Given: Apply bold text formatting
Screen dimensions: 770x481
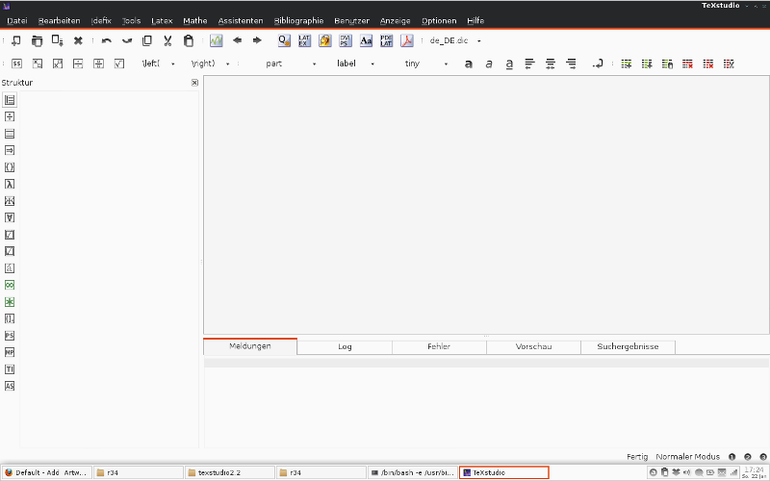Looking at the screenshot, I should pos(468,64).
